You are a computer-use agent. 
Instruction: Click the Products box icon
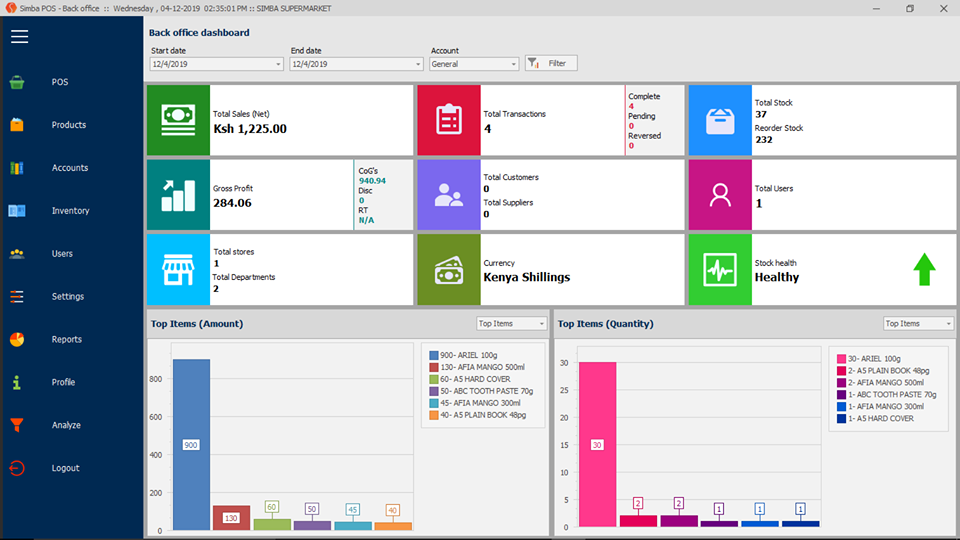point(17,125)
